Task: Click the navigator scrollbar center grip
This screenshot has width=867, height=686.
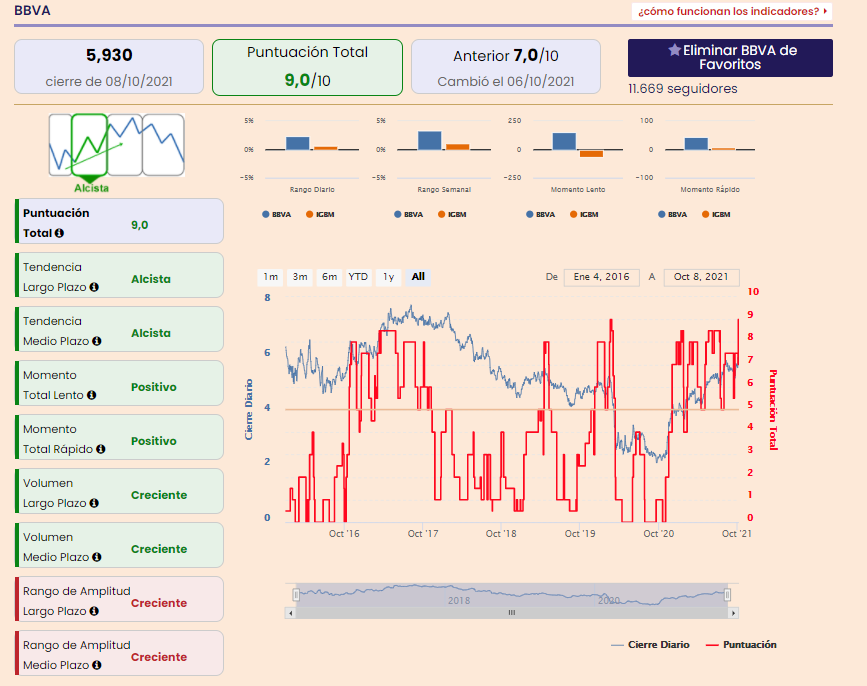Action: 512,613
